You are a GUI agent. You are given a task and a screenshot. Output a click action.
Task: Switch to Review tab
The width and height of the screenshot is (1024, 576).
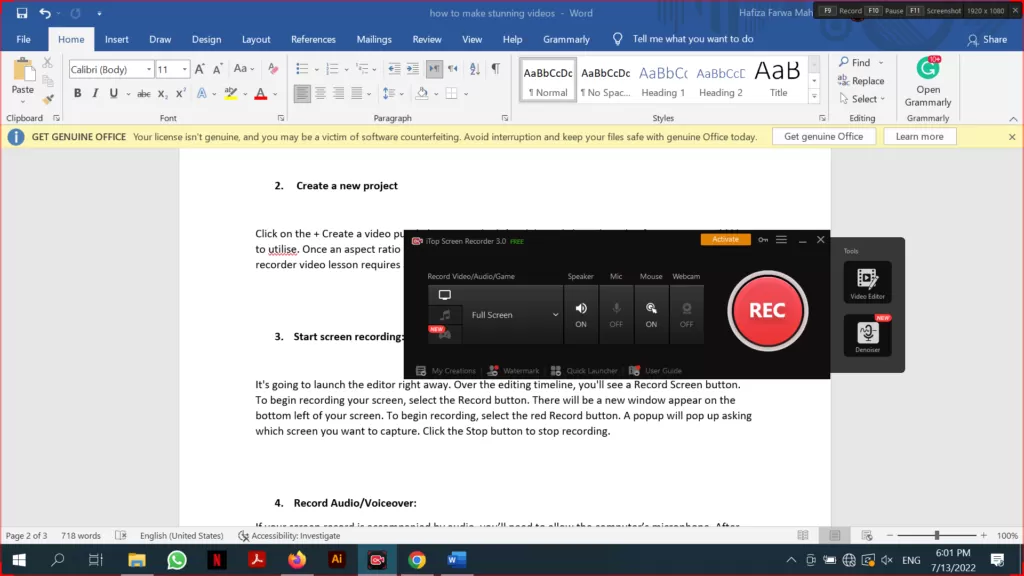[426, 39]
